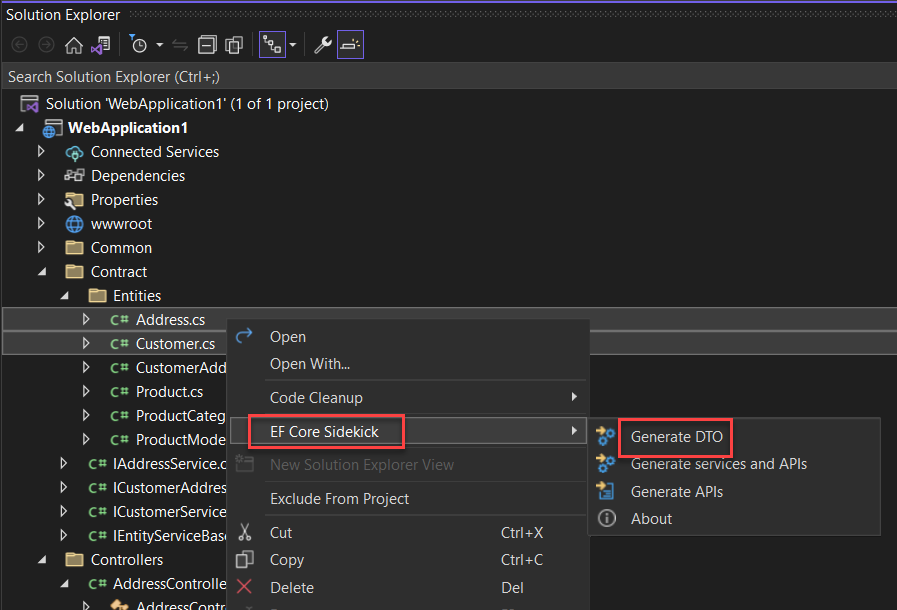Viewport: 897px width, 610px height.
Task: Click the wwwroot globe icon
Action: 74,224
